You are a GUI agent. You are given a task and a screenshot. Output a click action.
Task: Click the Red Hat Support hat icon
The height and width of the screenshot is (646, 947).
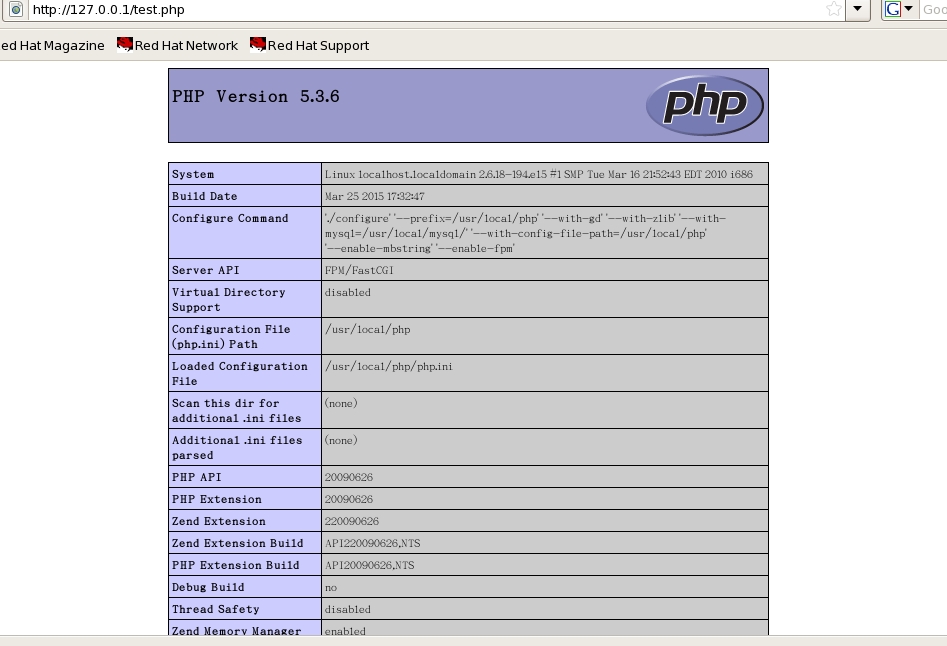tap(257, 45)
